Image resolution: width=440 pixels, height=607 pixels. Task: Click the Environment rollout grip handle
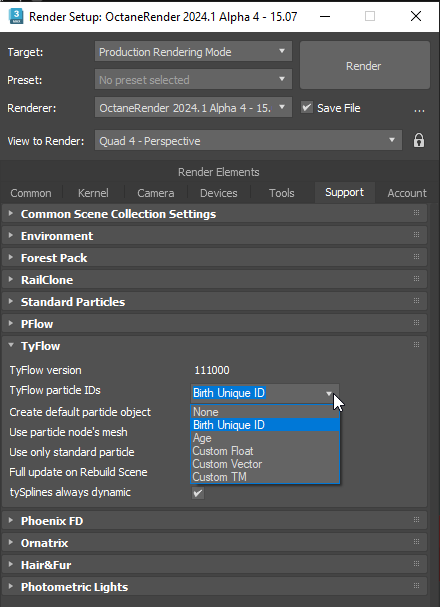click(416, 235)
